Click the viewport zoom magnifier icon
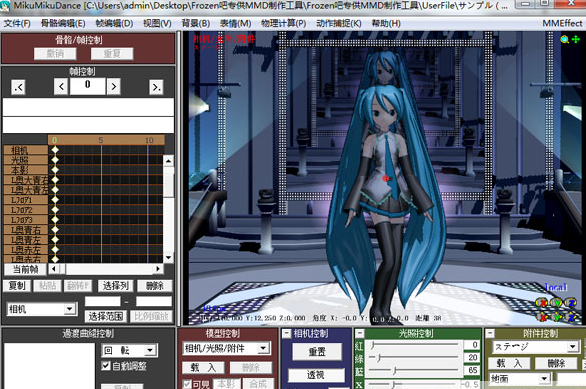This screenshot has height=389, width=586. pos(564,39)
